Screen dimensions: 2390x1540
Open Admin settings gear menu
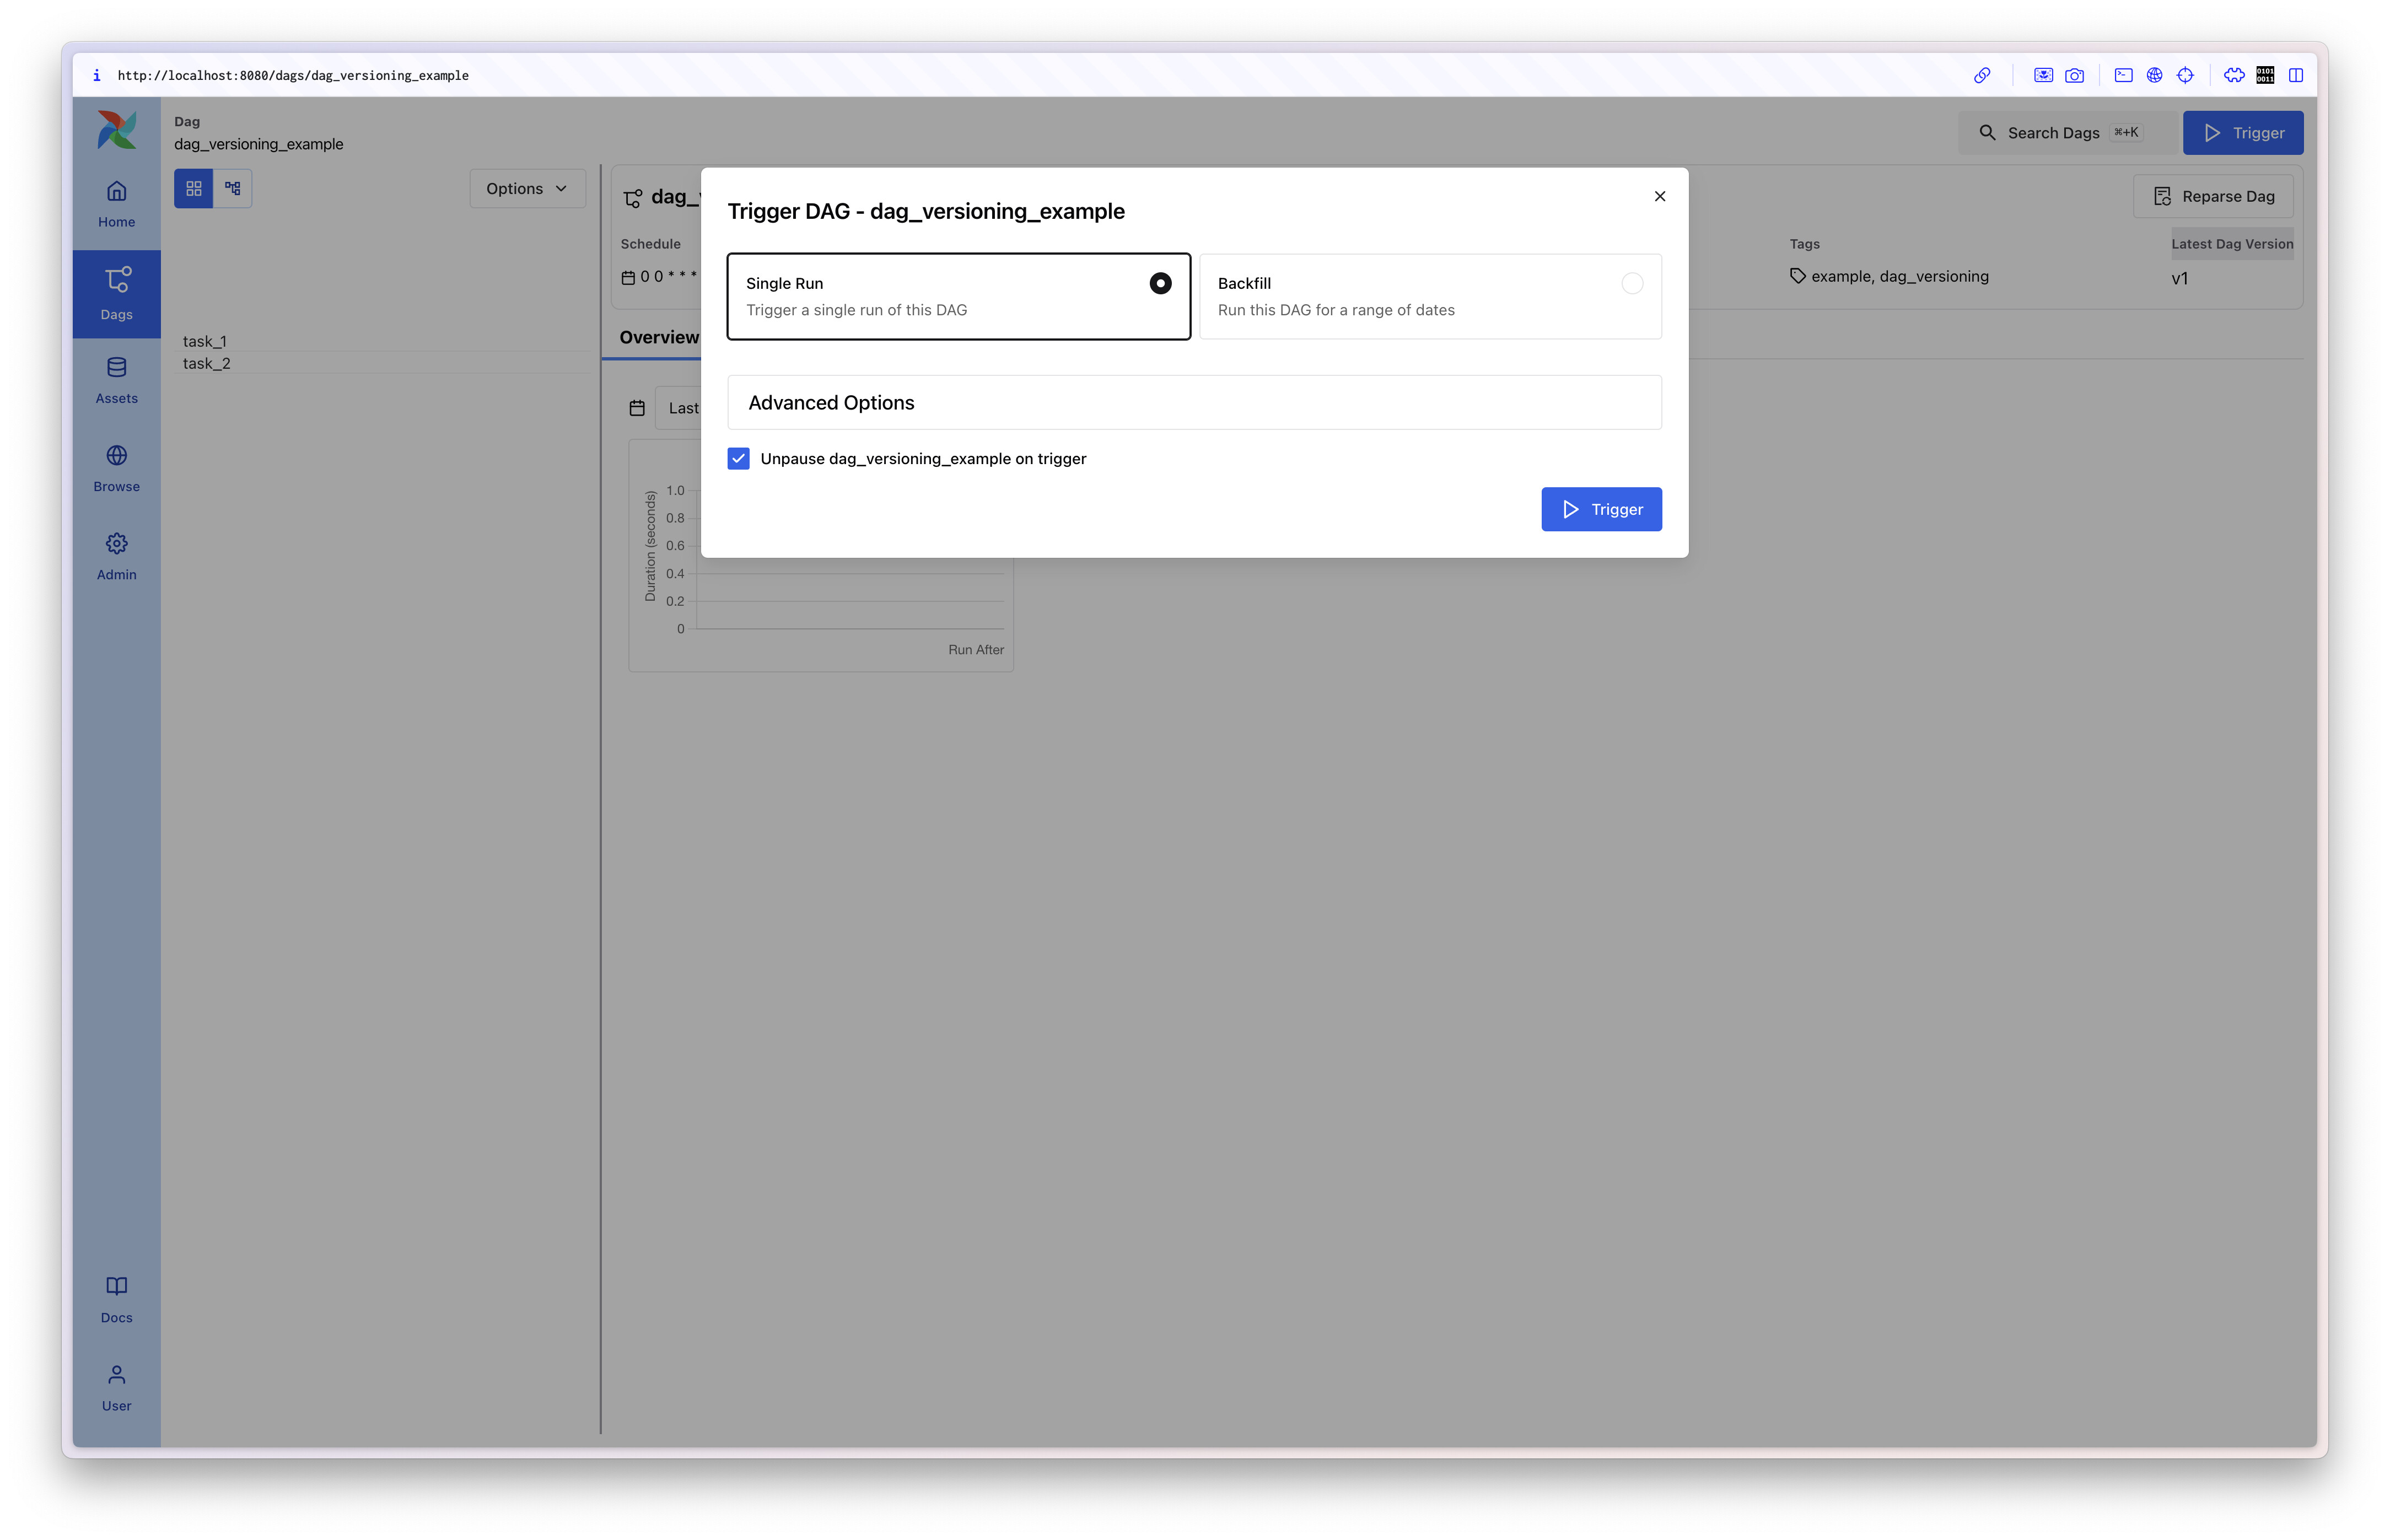pyautogui.click(x=116, y=556)
